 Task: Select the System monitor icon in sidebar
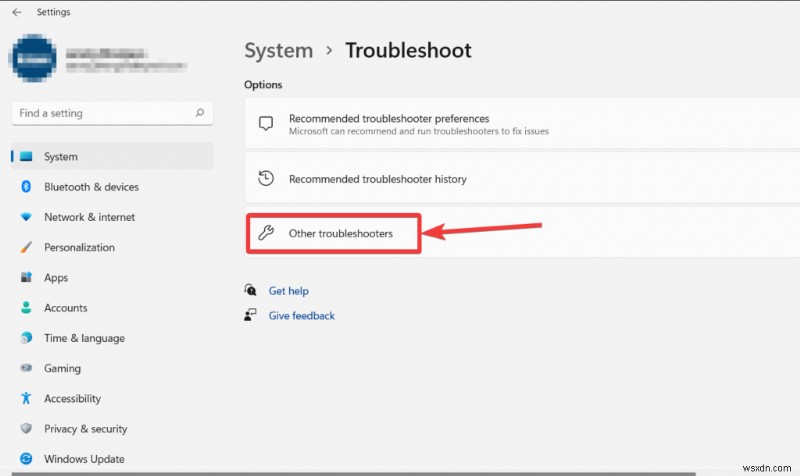(x=26, y=156)
